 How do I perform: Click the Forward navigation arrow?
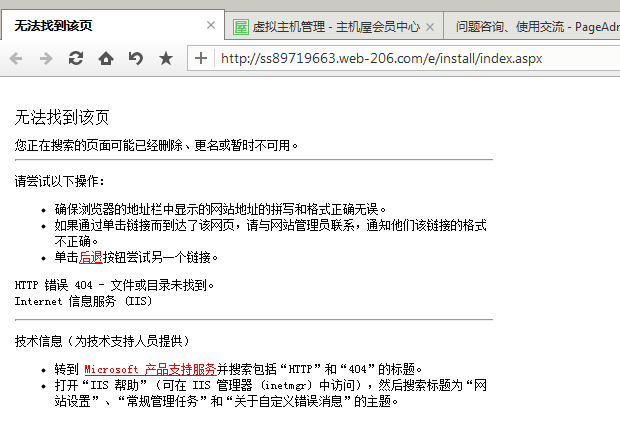(x=46, y=59)
